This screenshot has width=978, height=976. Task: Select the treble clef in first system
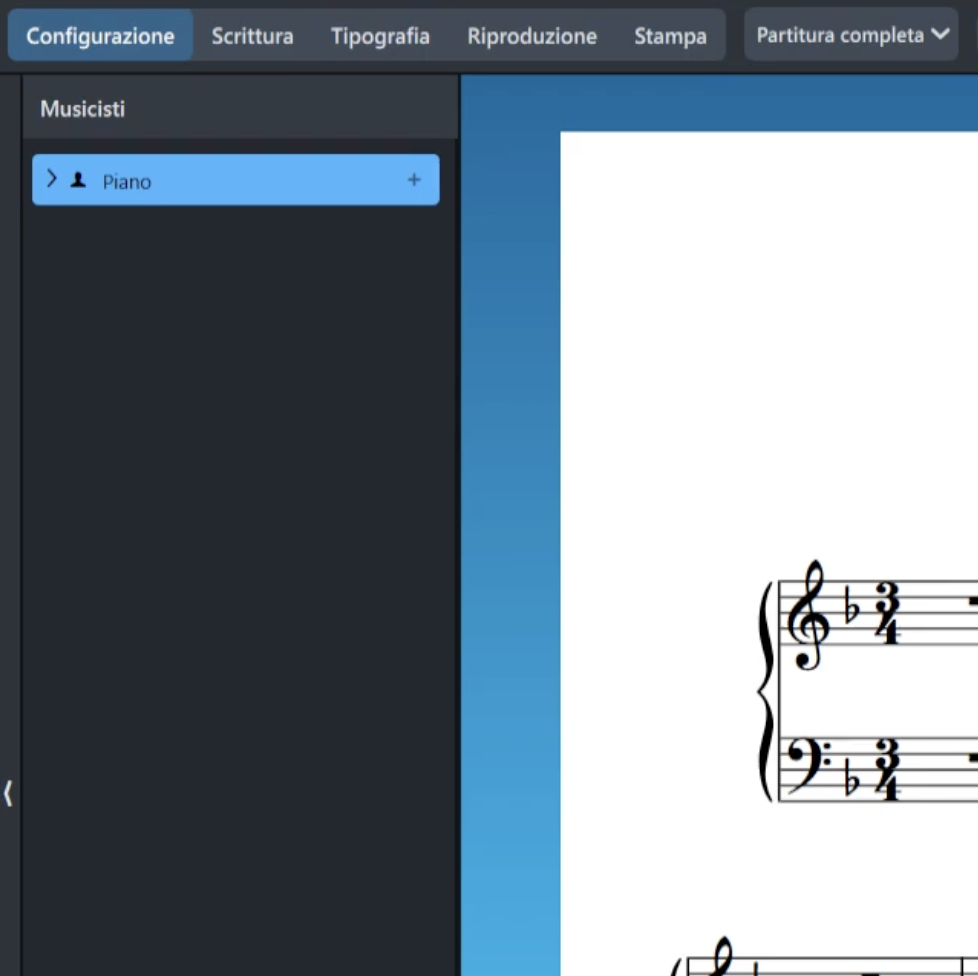(x=807, y=615)
